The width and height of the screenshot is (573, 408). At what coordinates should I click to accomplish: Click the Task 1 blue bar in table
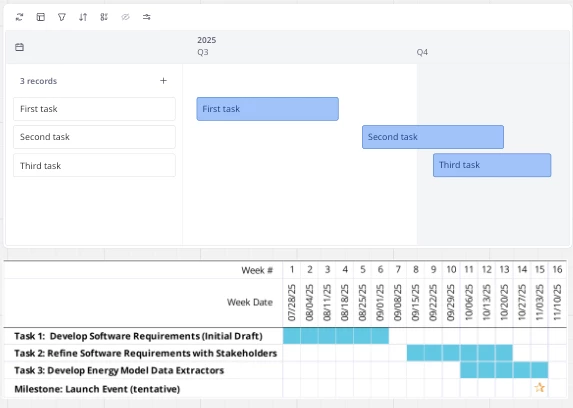pos(336,336)
